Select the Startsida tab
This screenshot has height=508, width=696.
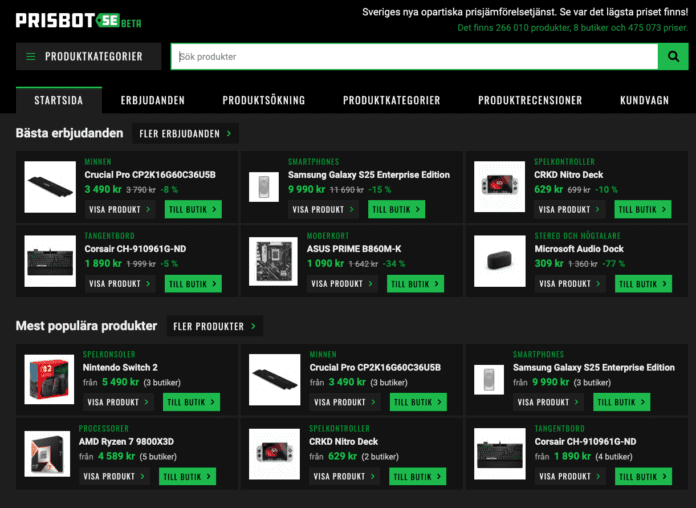tap(59, 100)
